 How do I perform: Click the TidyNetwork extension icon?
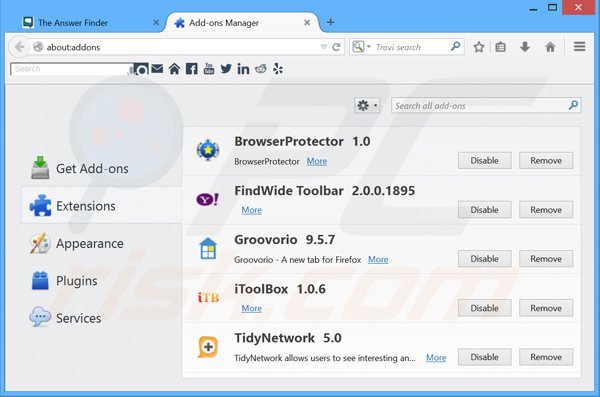tap(208, 347)
